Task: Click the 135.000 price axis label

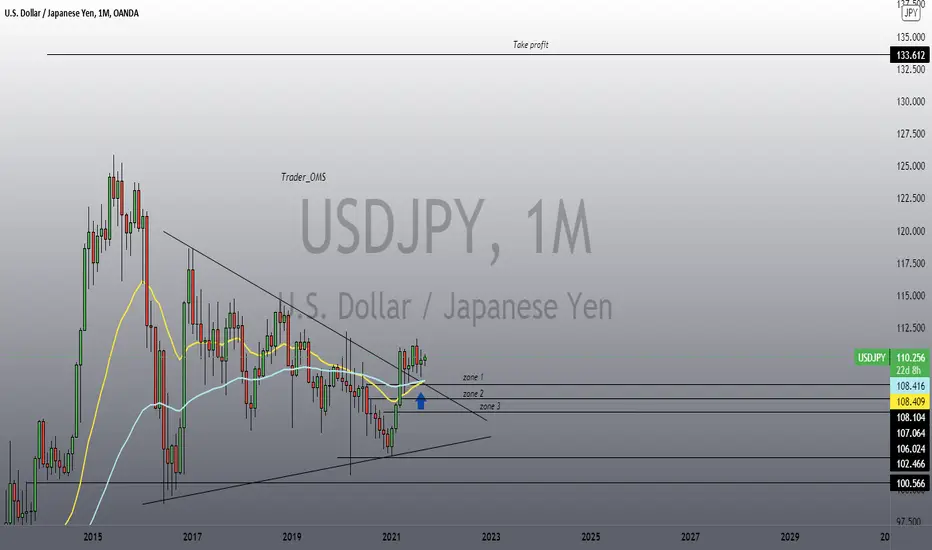Action: (x=911, y=37)
